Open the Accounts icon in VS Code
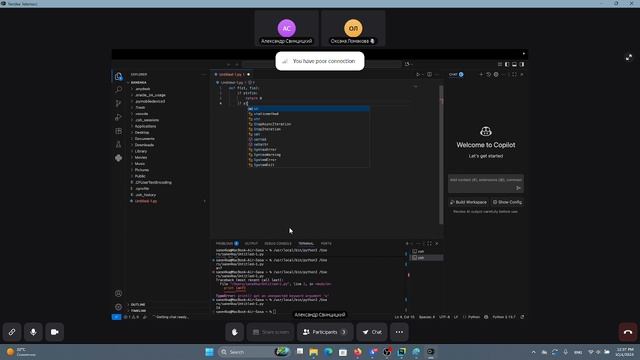Viewport: 640px width, 360px height. (118, 293)
